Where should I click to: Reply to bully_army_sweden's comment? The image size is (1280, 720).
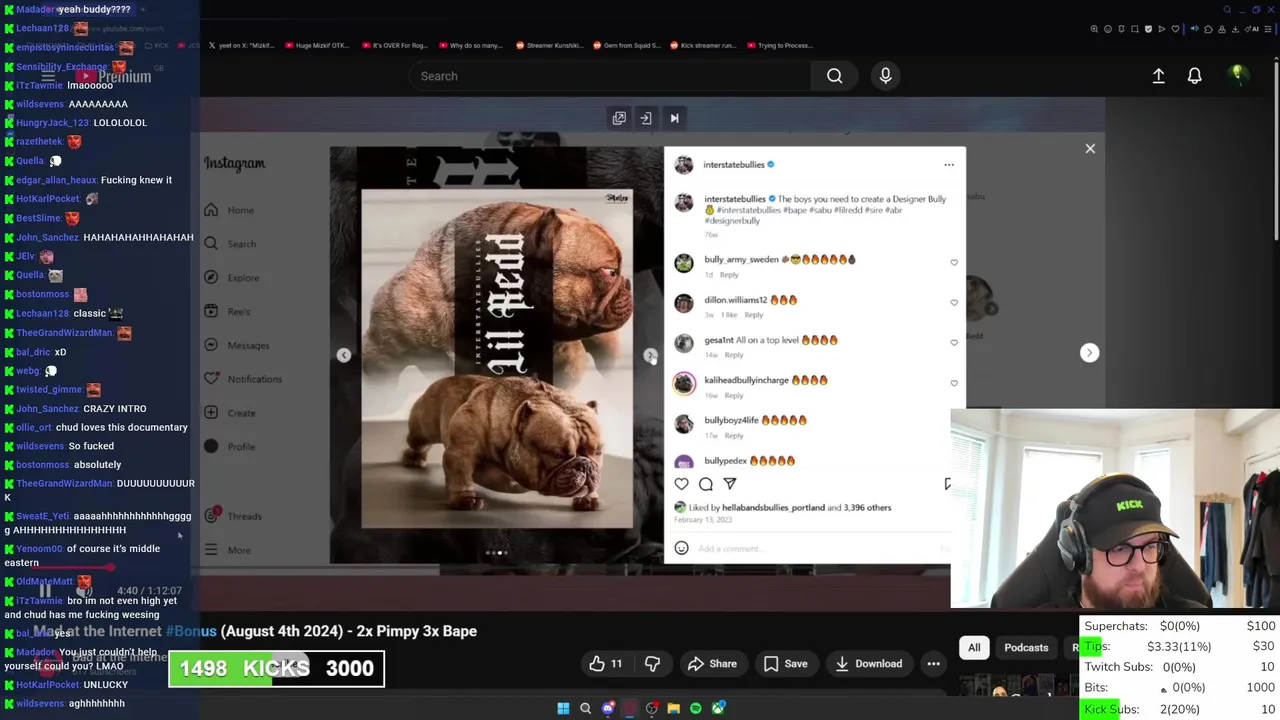[729, 275]
